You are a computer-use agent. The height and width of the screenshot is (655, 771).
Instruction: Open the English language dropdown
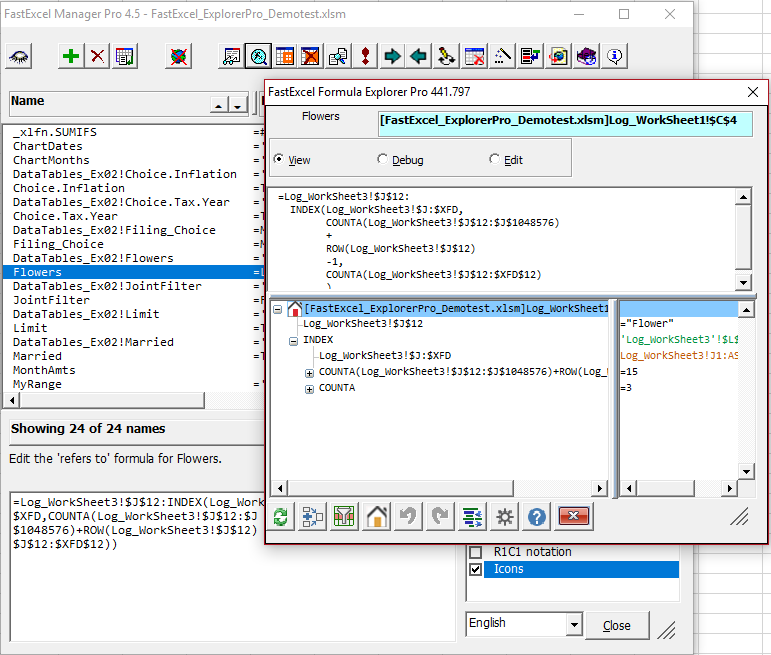572,624
